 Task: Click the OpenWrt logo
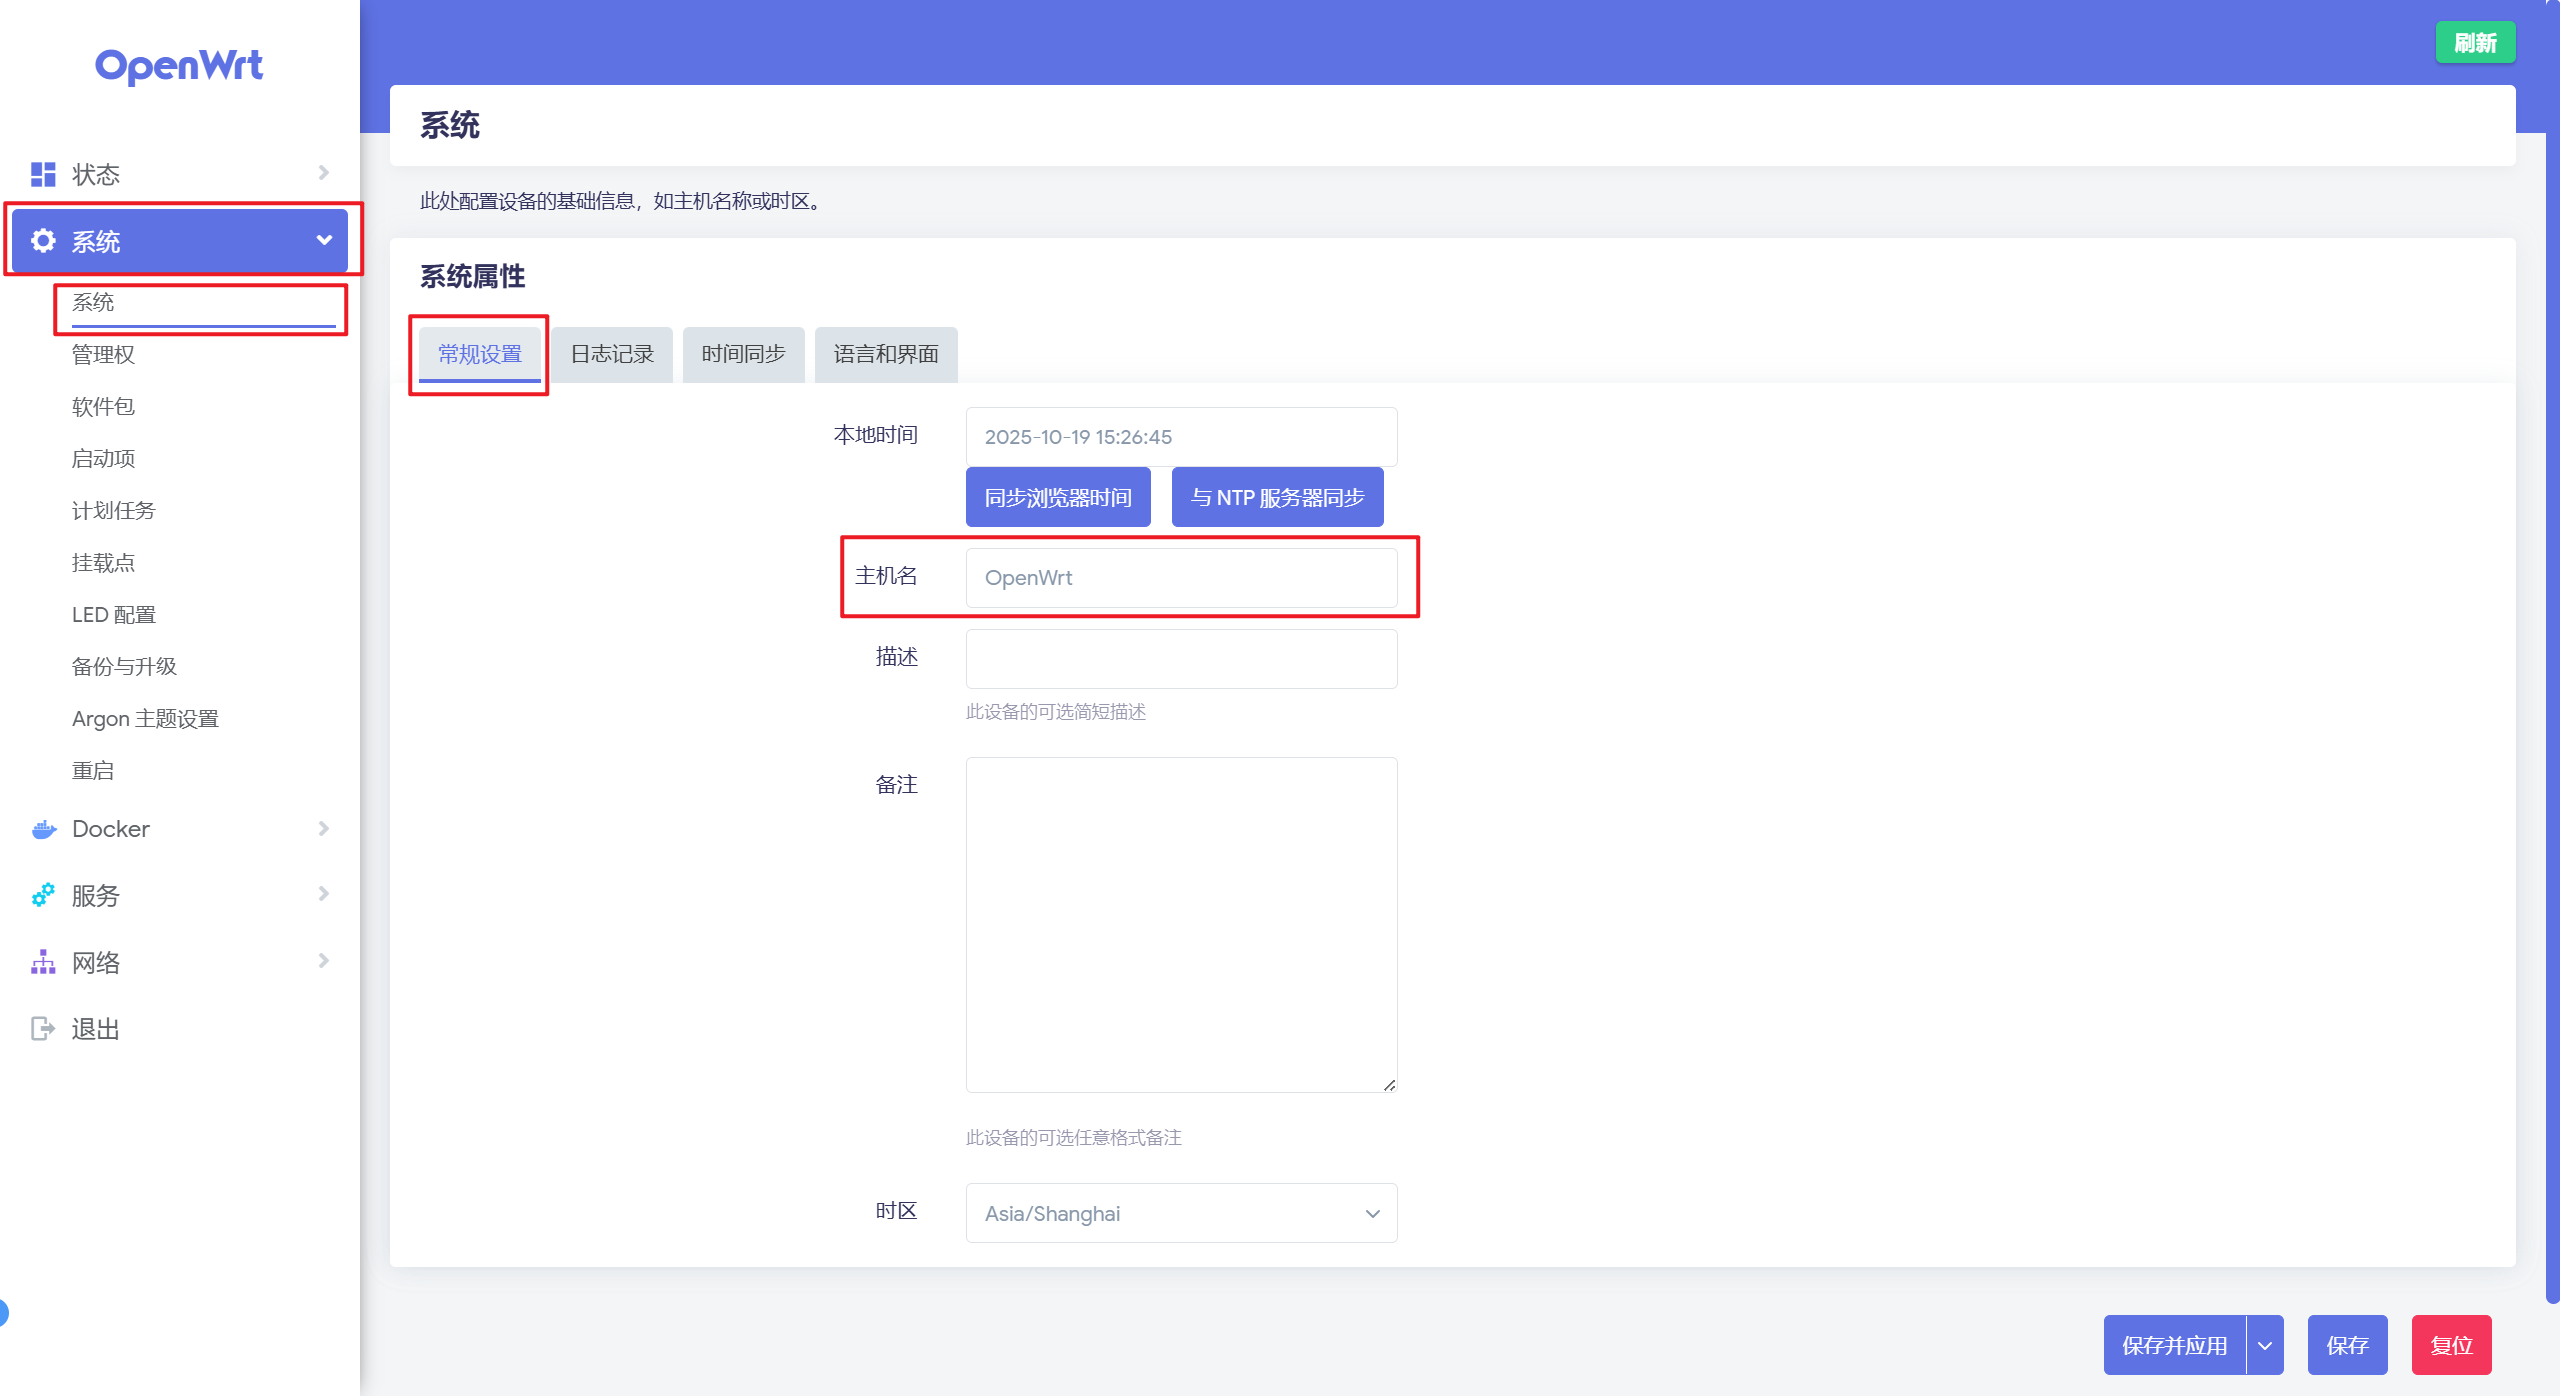pyautogui.click(x=179, y=66)
